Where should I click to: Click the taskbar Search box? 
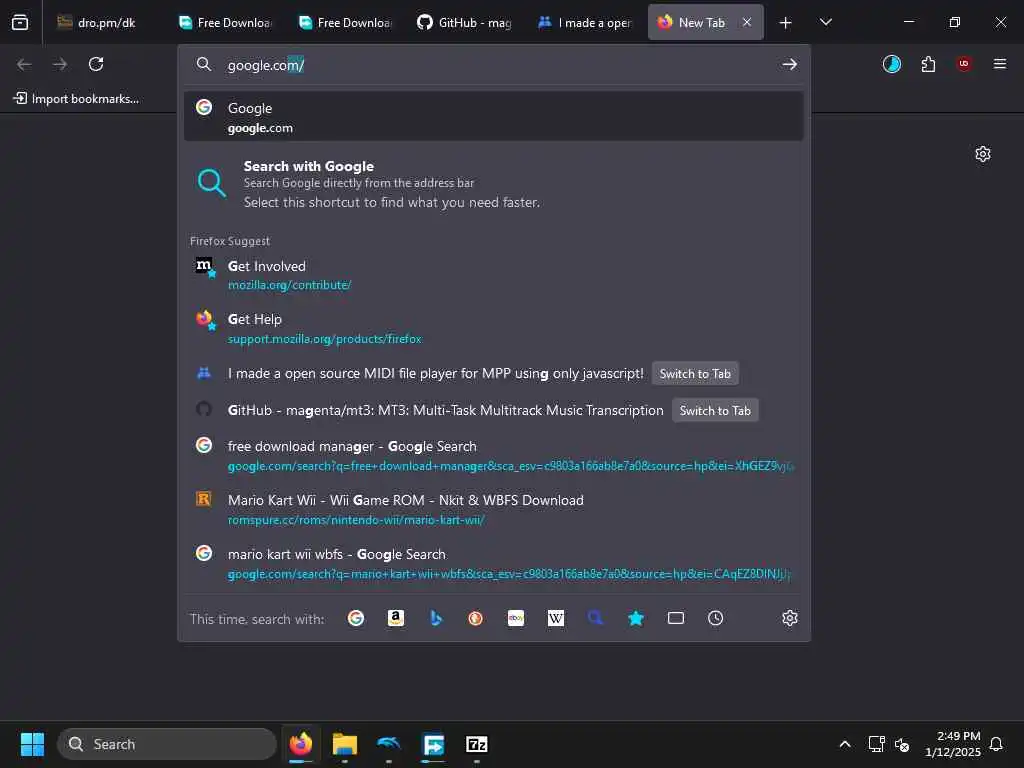(167, 744)
